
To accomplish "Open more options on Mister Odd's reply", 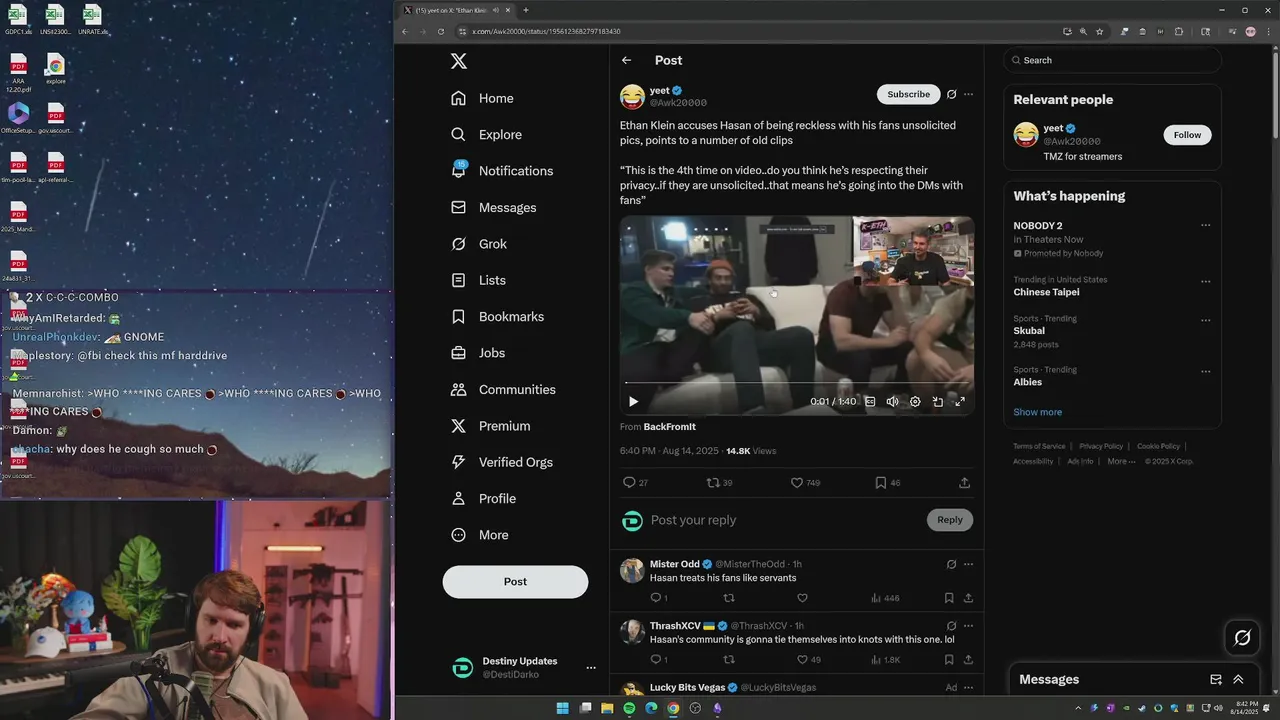I will 968,565.
